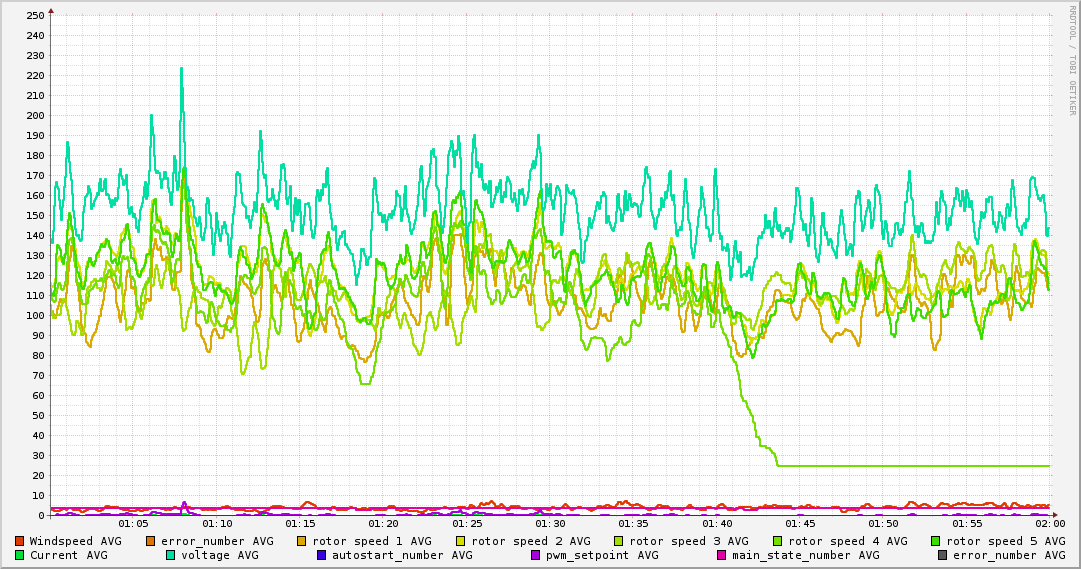The image size is (1081, 569).
Task: Click the 80 value on the Y axis
Action: 38,356
